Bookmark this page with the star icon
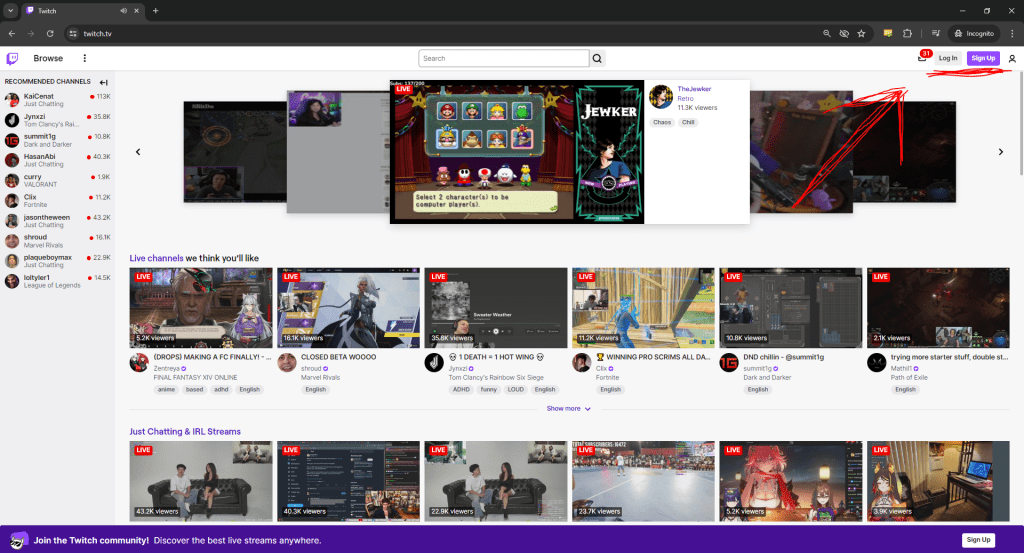The width and height of the screenshot is (1024, 553). [861, 33]
